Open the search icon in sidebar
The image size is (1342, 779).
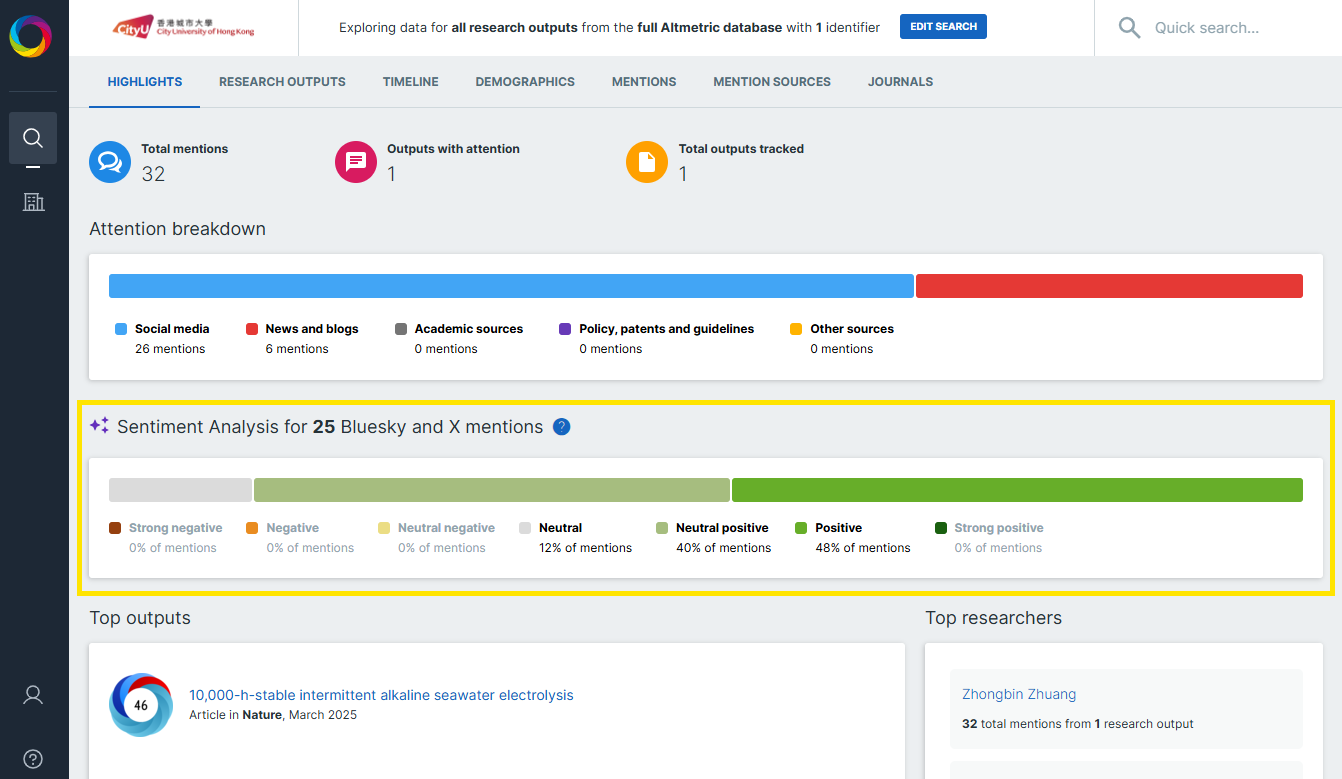coord(33,138)
